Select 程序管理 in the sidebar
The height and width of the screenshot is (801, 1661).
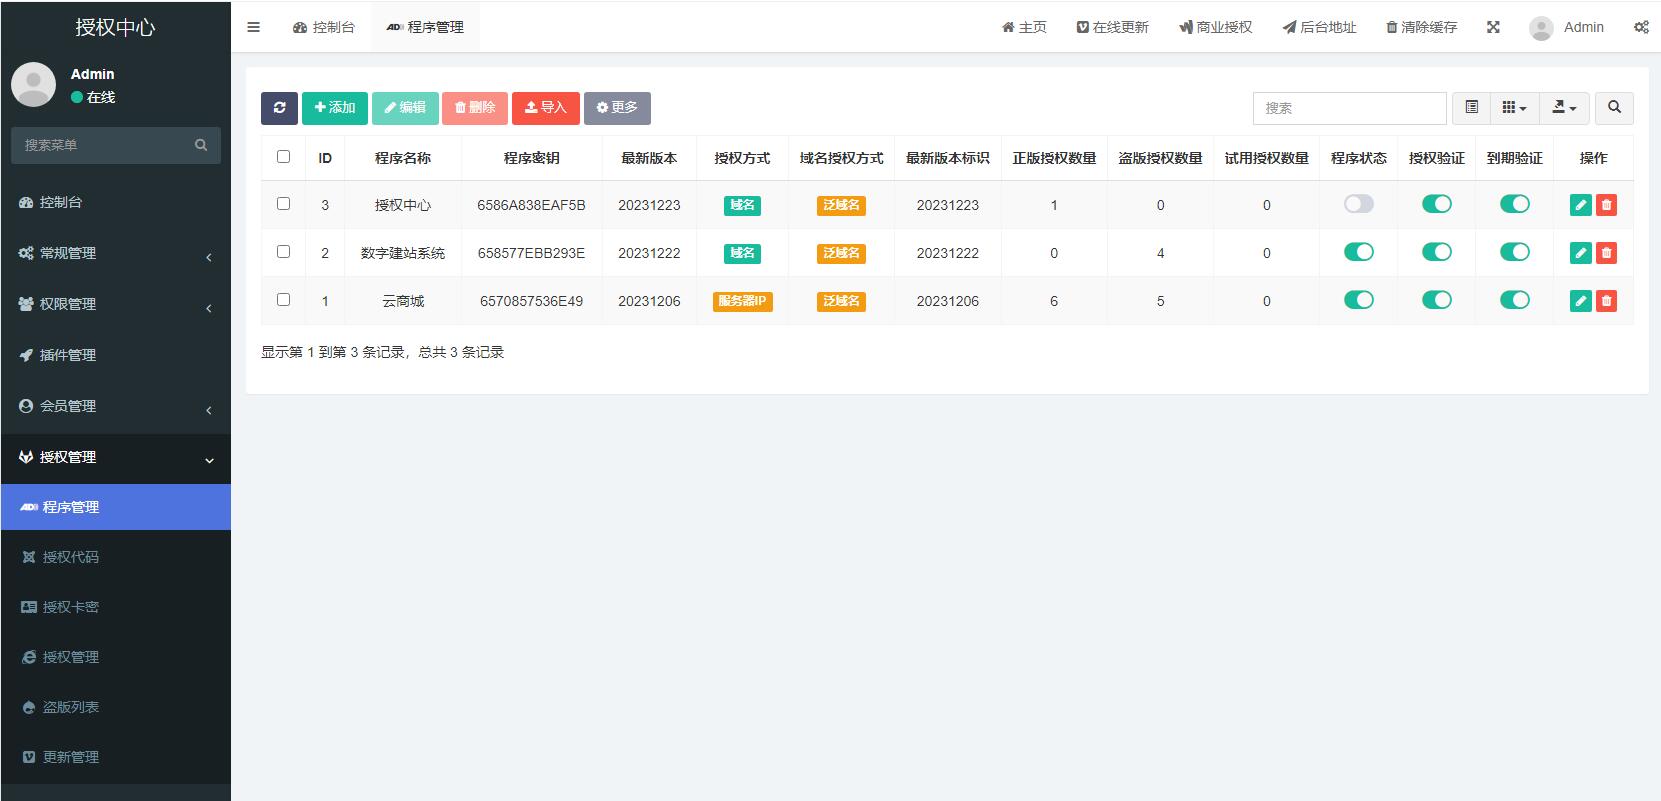pos(116,507)
